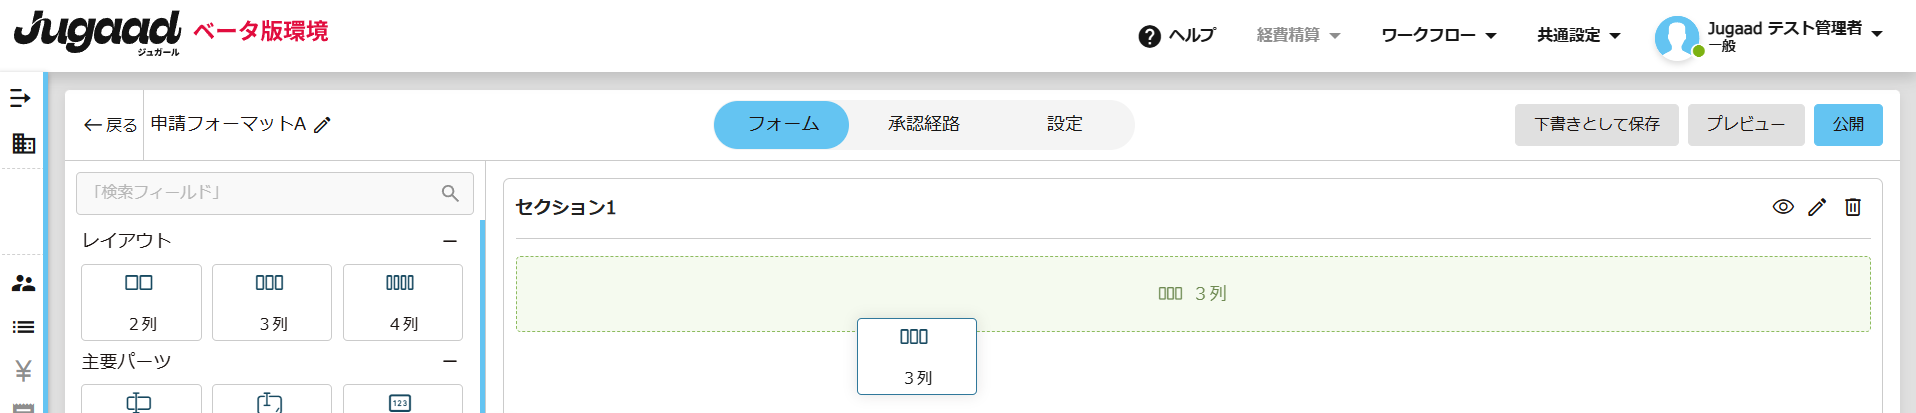Click the 公開 button
Image resolution: width=1916 pixels, height=413 pixels.
point(1847,125)
